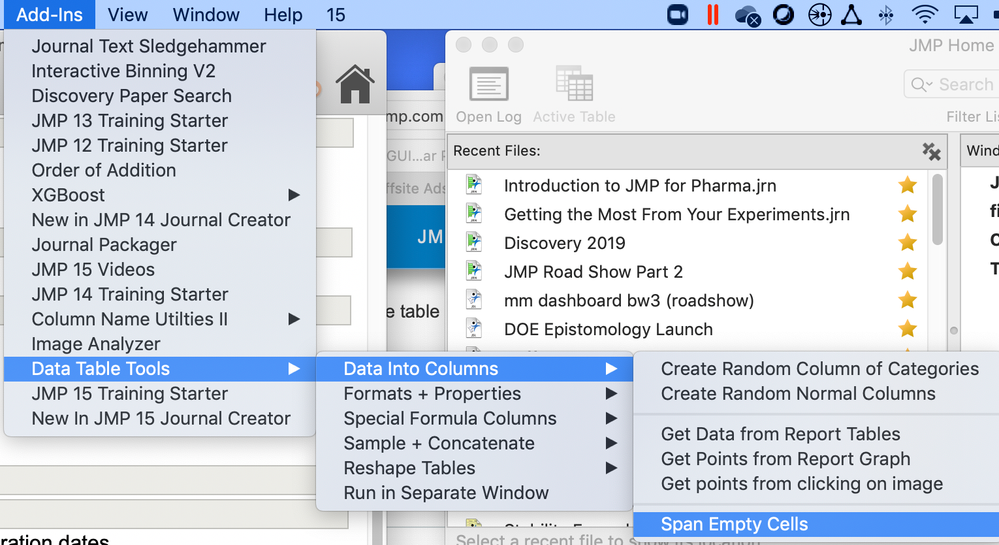Viewport: 999px width, 545px height.
Task: Open DOE Epistomology Launch file
Action: click(x=608, y=330)
